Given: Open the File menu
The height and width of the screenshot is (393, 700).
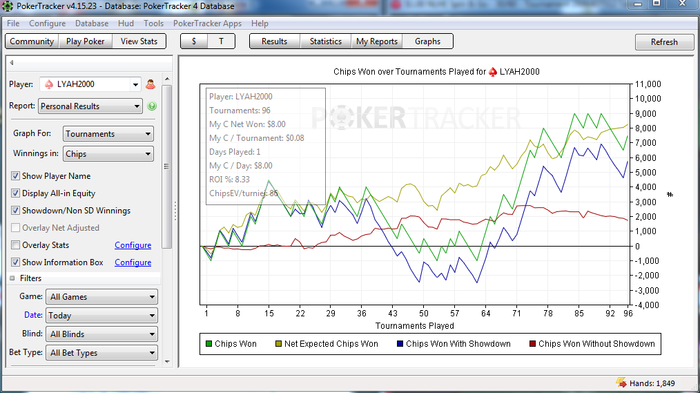Looking at the screenshot, I should (x=13, y=23).
